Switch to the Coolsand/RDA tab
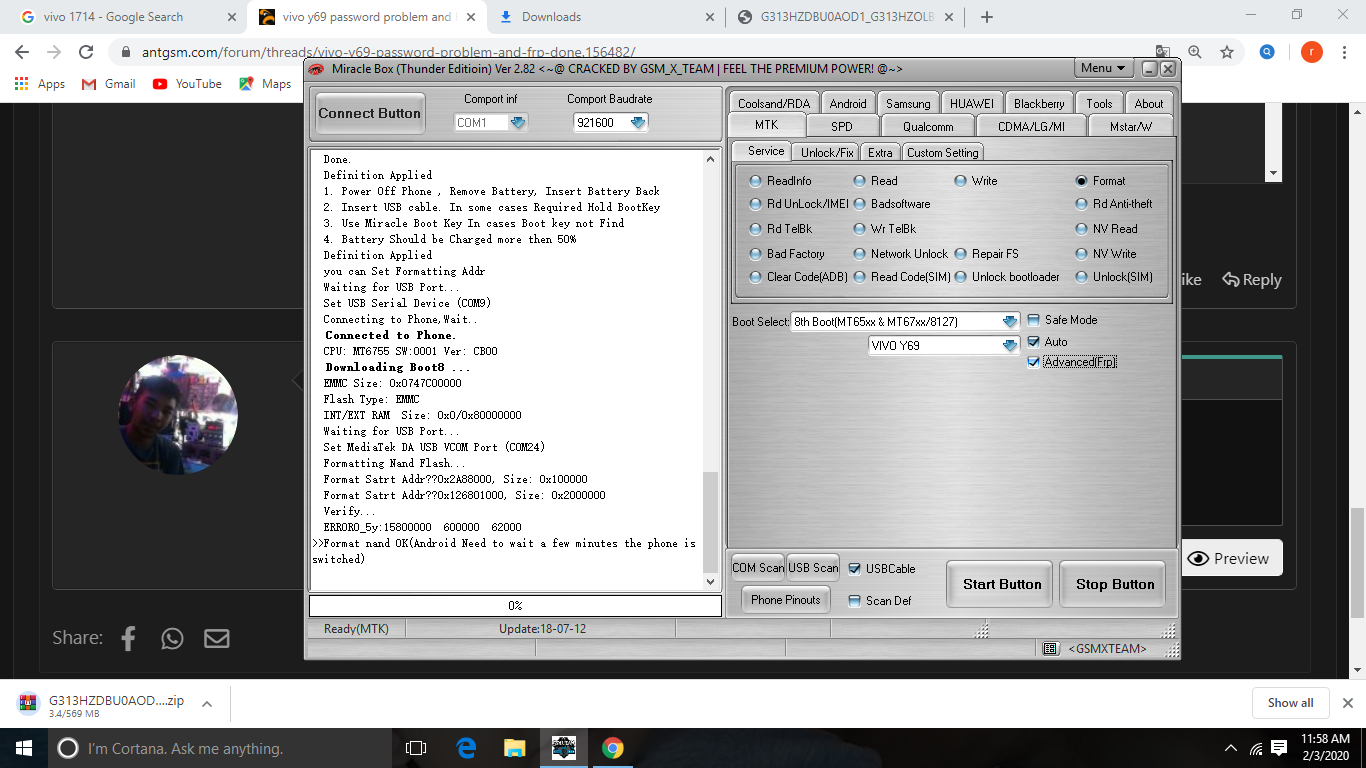The height and width of the screenshot is (768, 1366). [774, 103]
